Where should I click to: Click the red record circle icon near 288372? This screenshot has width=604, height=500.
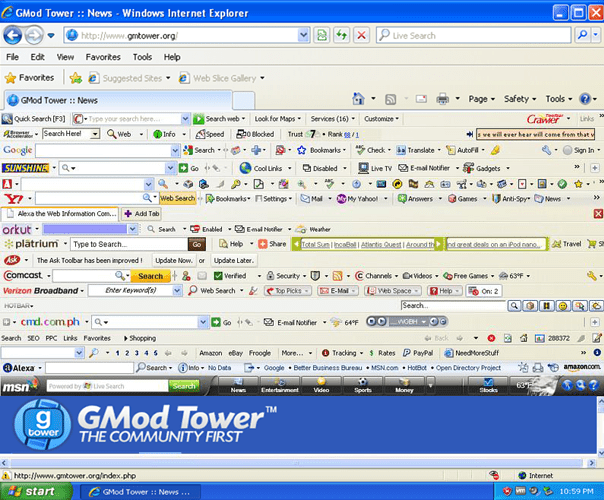491,338
